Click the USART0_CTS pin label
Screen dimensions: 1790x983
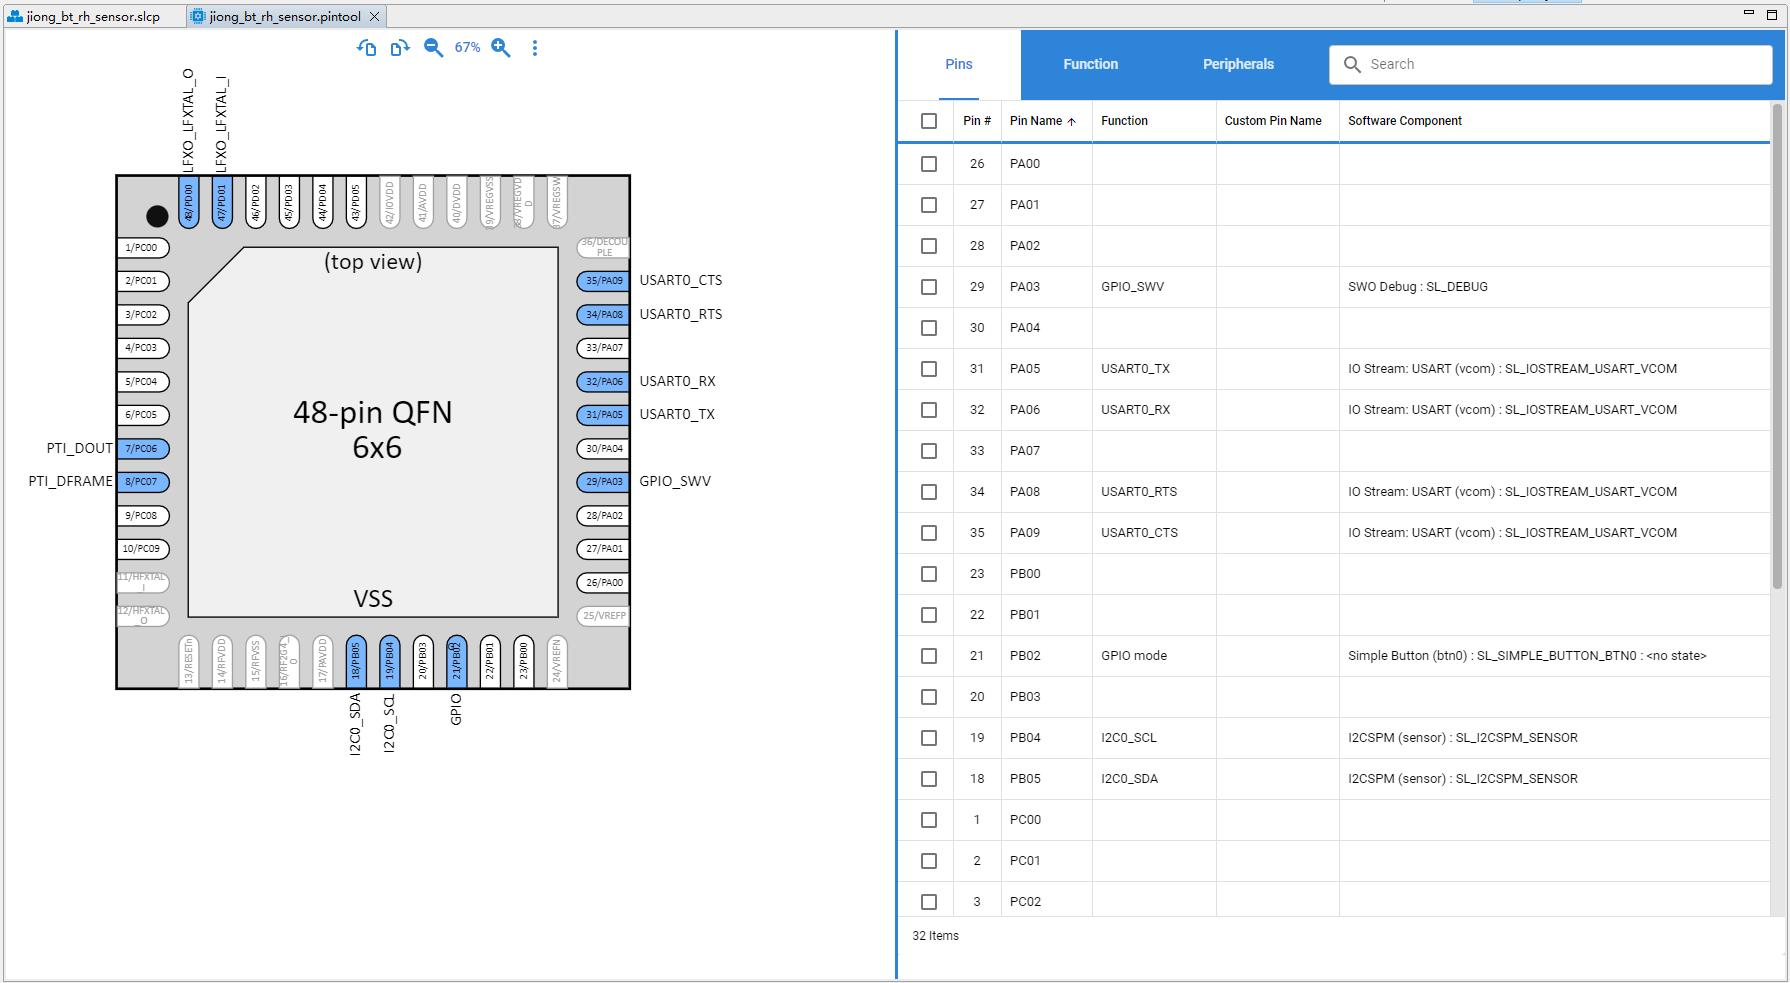681,281
